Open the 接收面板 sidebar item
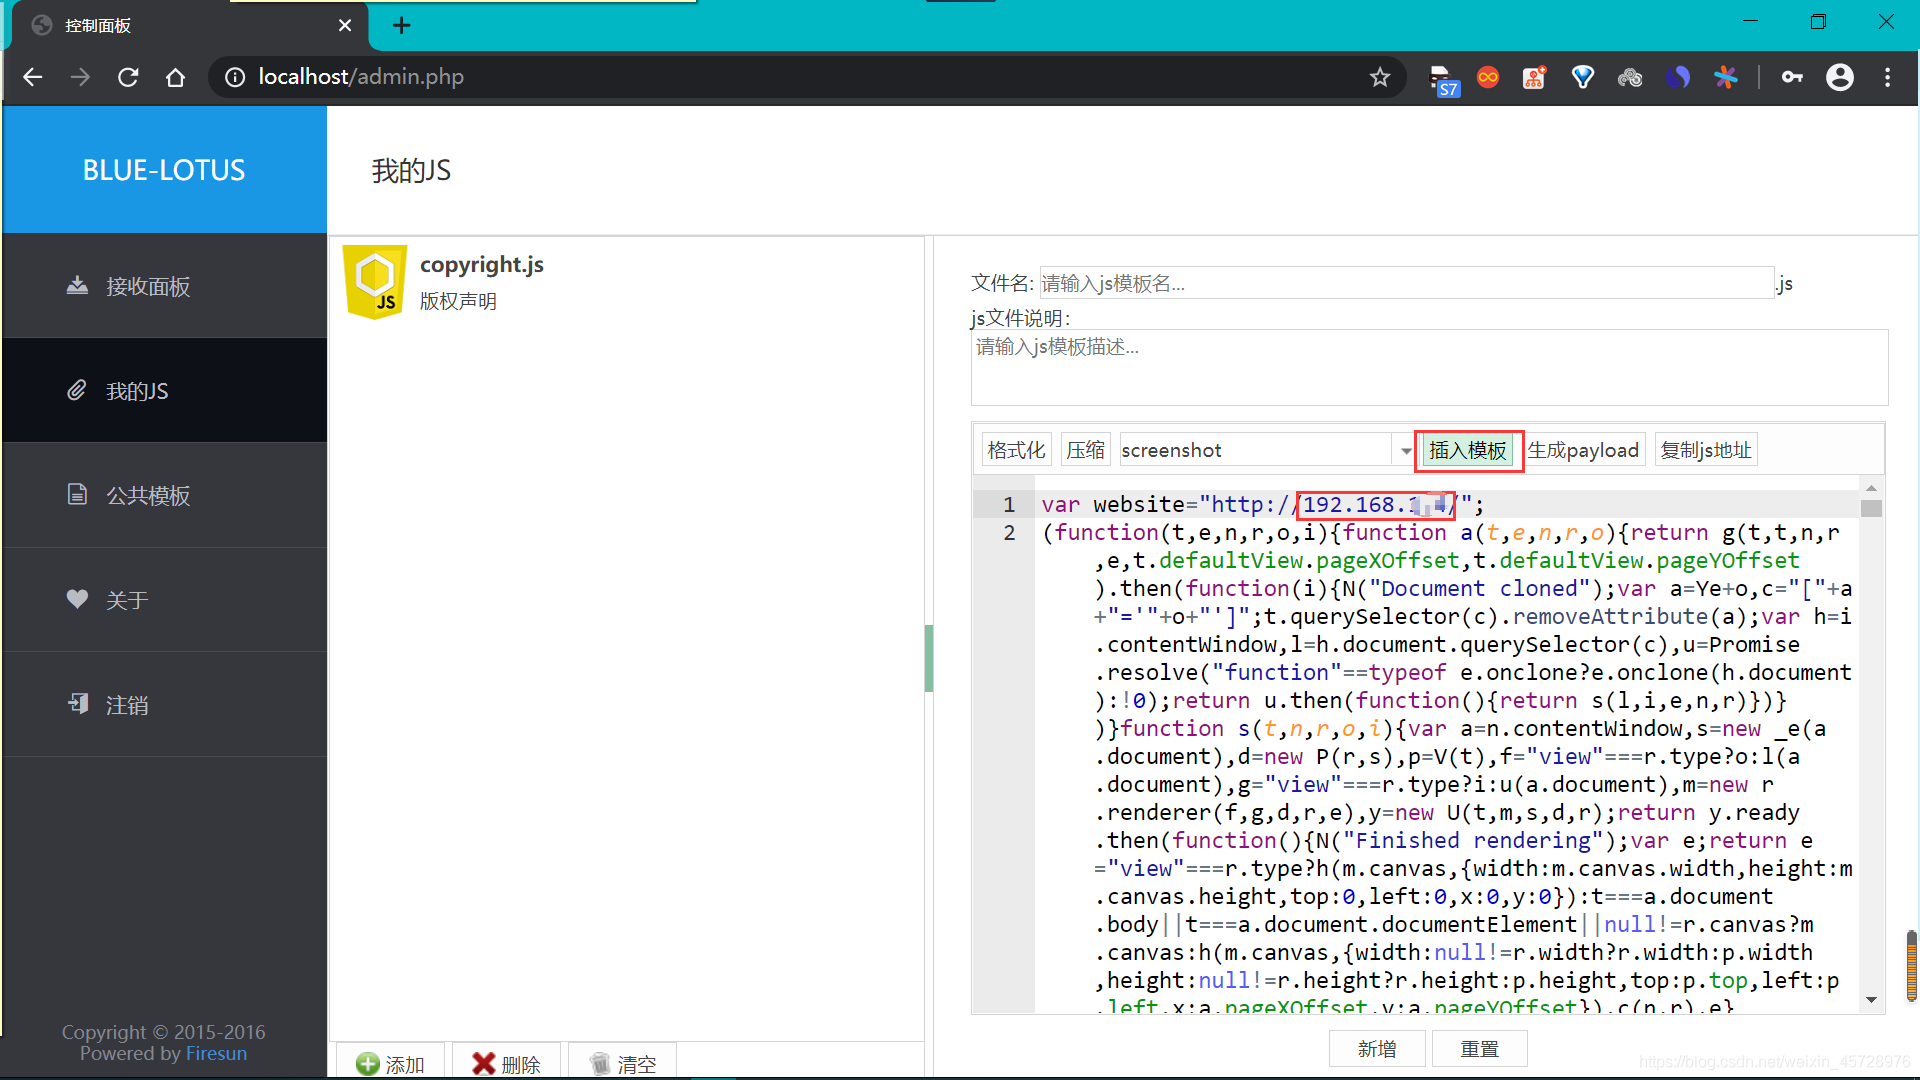The height and width of the screenshot is (1080, 1920). [148, 287]
